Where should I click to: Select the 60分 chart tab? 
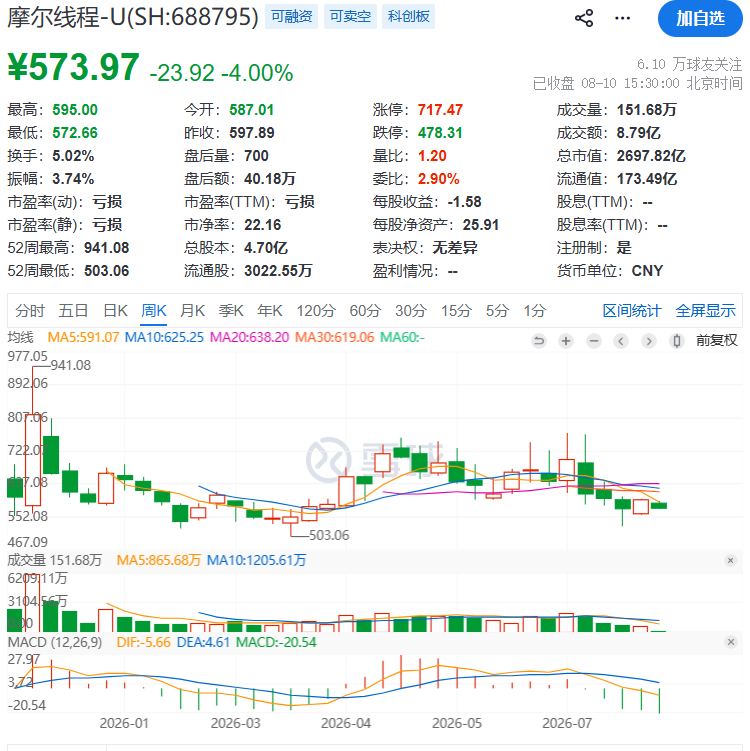click(x=365, y=310)
